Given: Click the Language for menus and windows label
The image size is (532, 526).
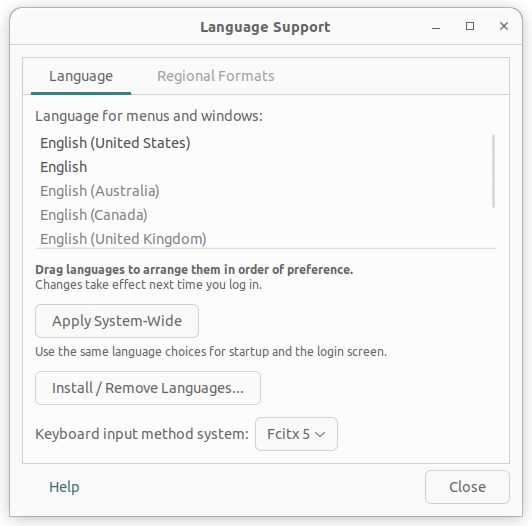Looking at the screenshot, I should [x=149, y=116].
